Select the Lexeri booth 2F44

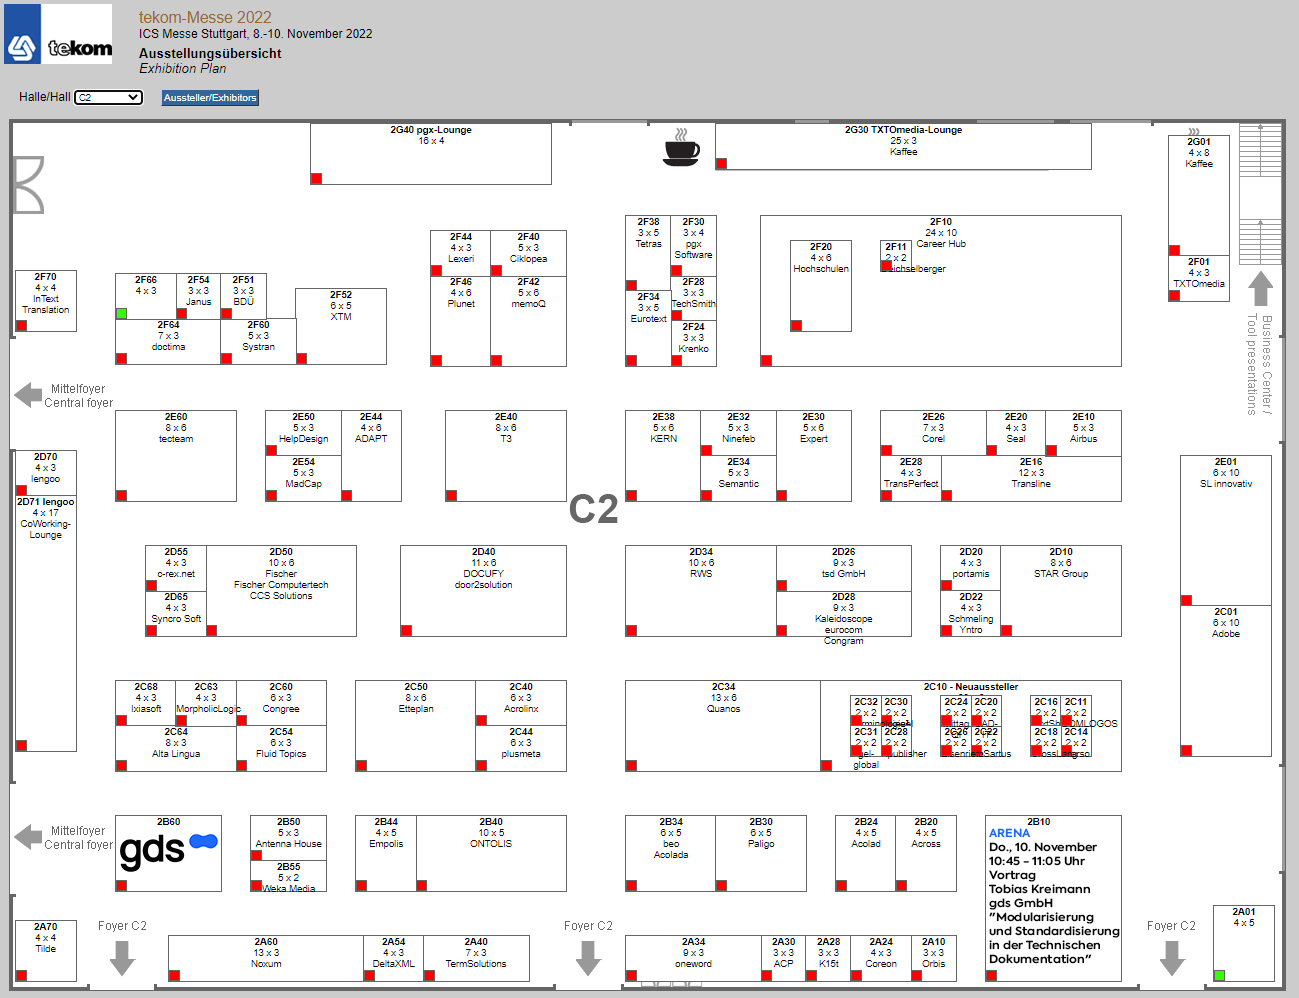click(461, 253)
